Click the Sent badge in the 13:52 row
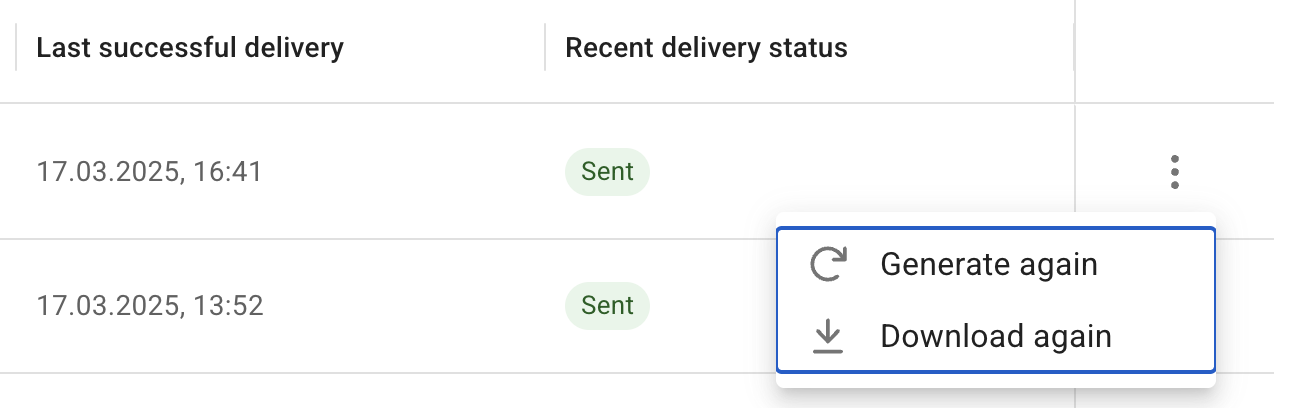This screenshot has width=1290, height=408. coord(607,305)
